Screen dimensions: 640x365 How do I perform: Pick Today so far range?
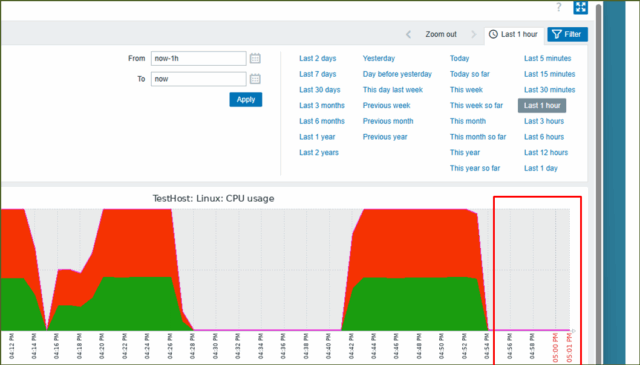click(470, 74)
